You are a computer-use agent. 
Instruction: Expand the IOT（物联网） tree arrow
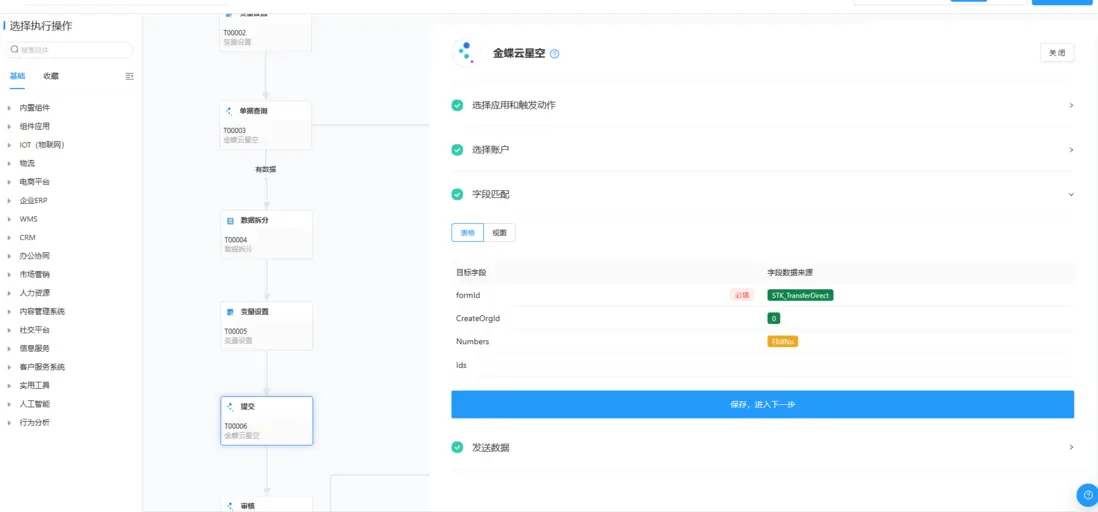point(9,145)
